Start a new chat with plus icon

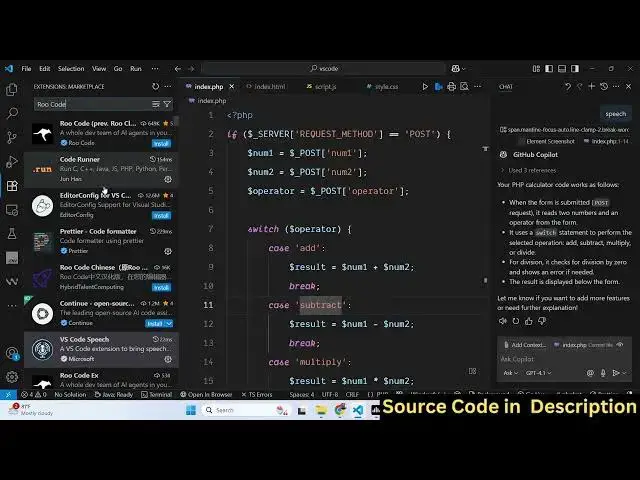pos(591,87)
